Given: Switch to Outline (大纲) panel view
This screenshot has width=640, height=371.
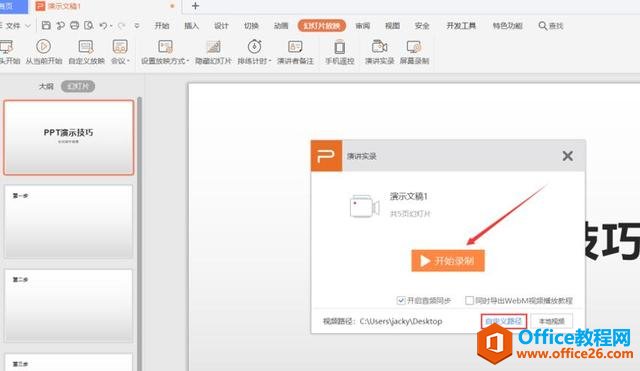Looking at the screenshot, I should click(46, 87).
